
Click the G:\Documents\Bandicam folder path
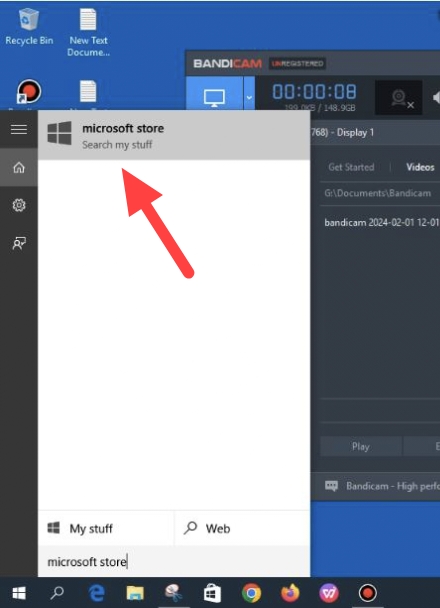(378, 193)
